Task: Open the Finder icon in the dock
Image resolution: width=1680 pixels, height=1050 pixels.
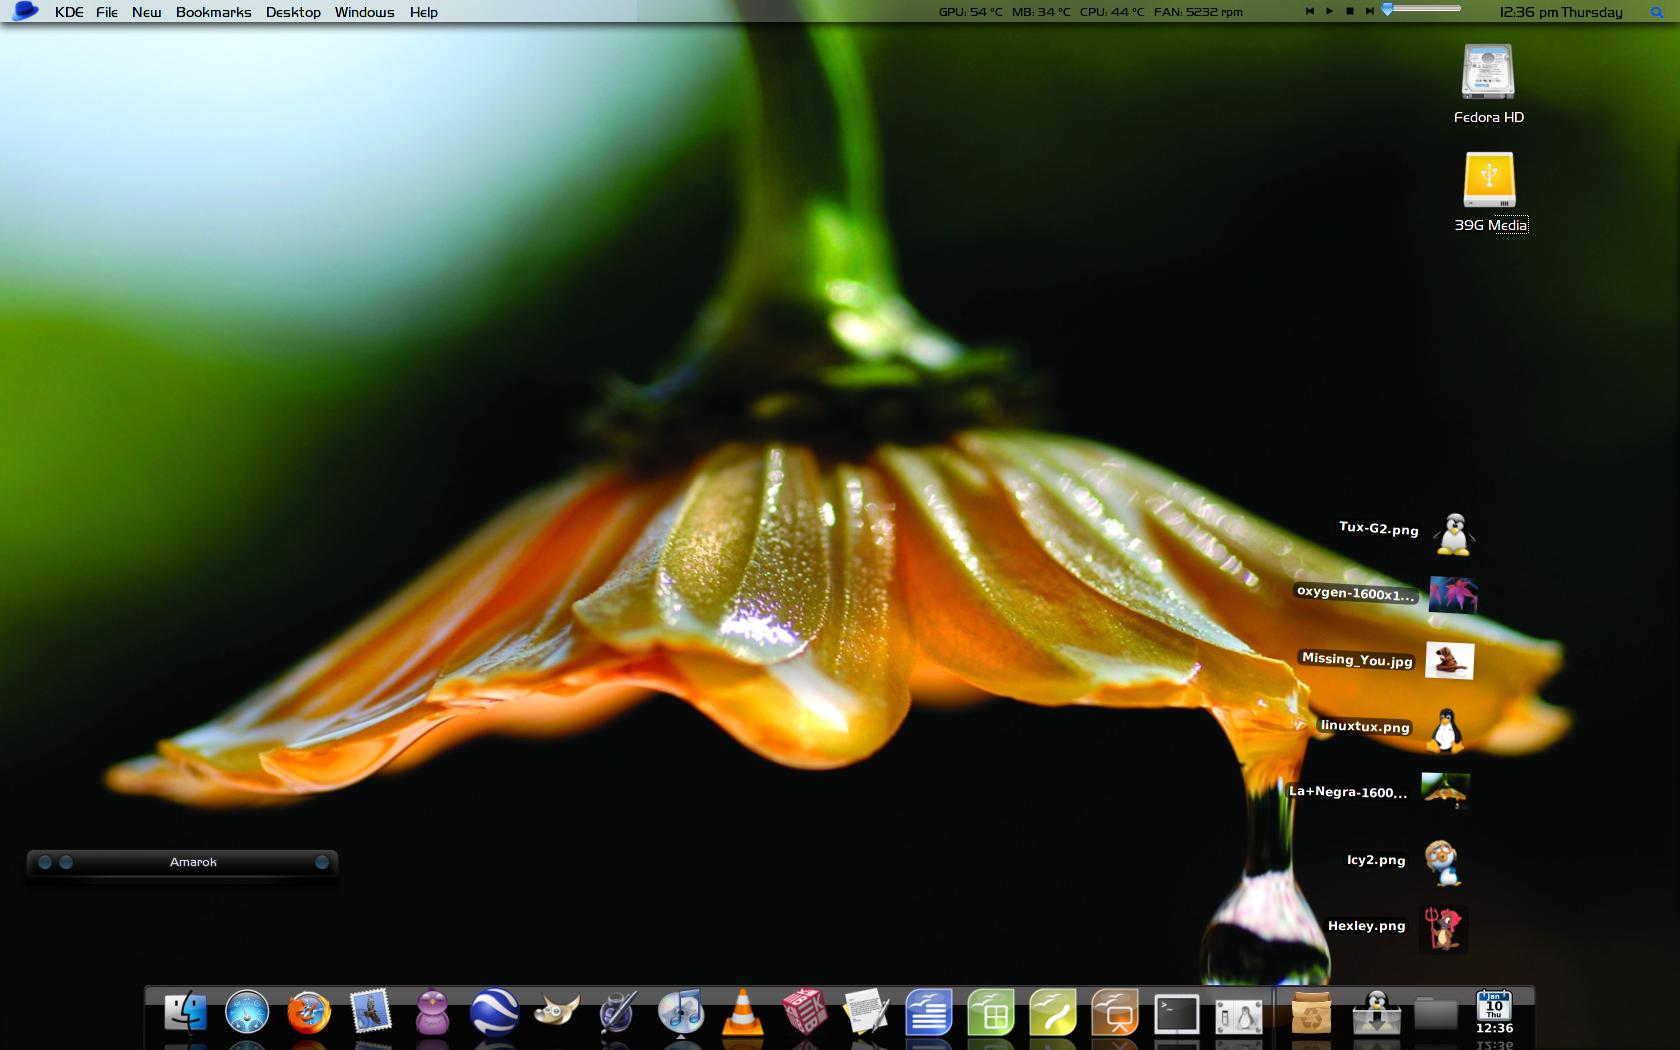Action: point(186,1012)
